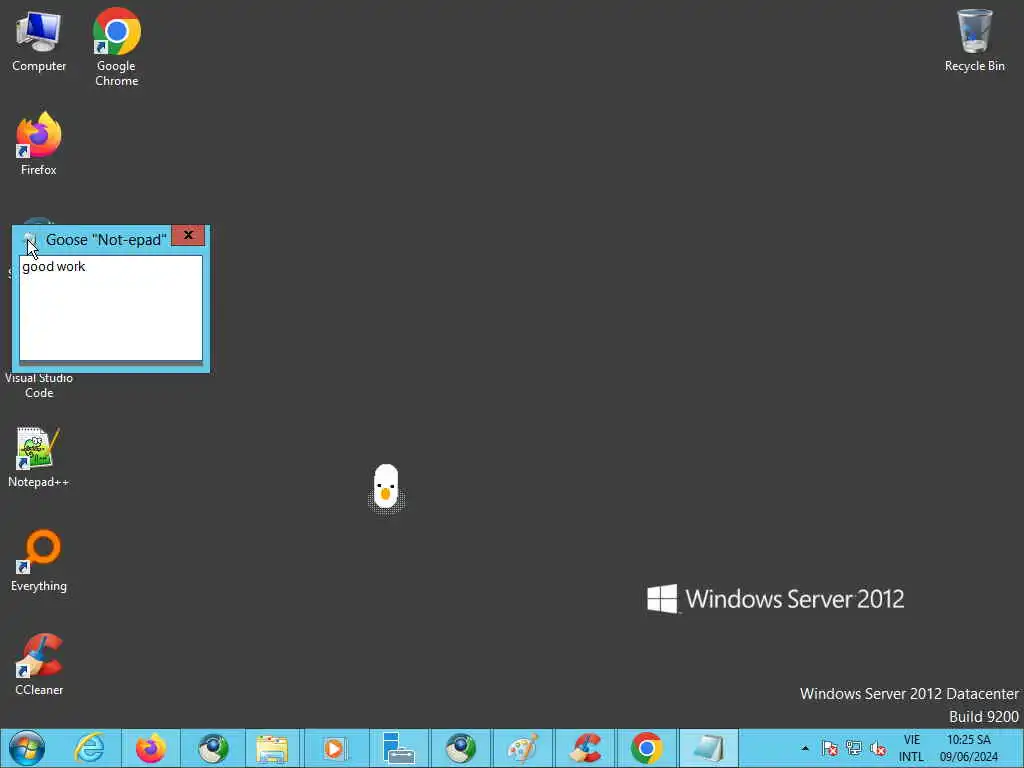Open Server Manager from the taskbar
Viewport: 1024px width, 768px height.
[x=399, y=748]
